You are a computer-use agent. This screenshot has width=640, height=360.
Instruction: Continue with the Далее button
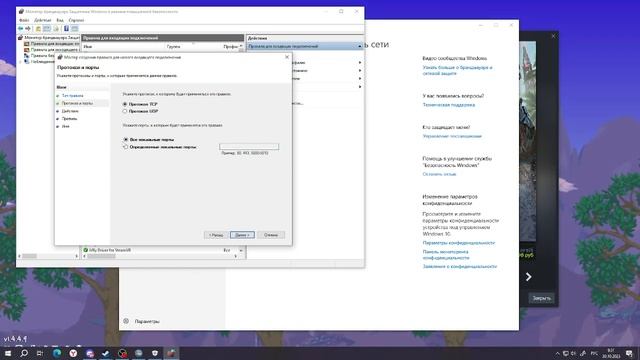[242, 235]
